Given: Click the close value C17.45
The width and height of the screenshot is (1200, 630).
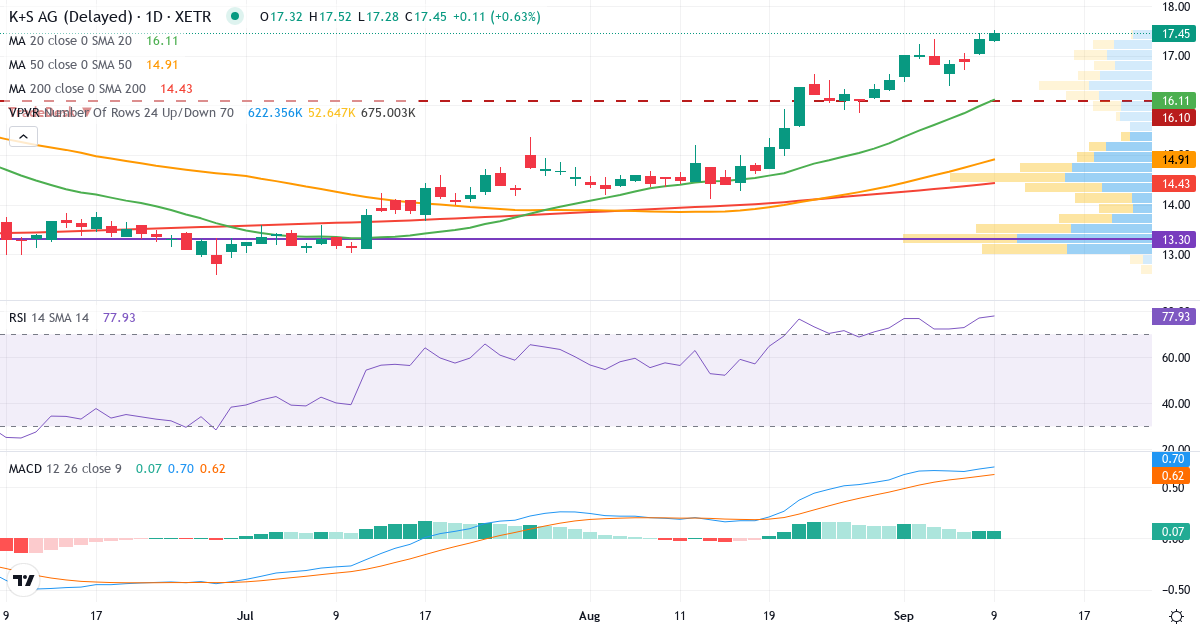Looking at the screenshot, I should [x=425, y=17].
